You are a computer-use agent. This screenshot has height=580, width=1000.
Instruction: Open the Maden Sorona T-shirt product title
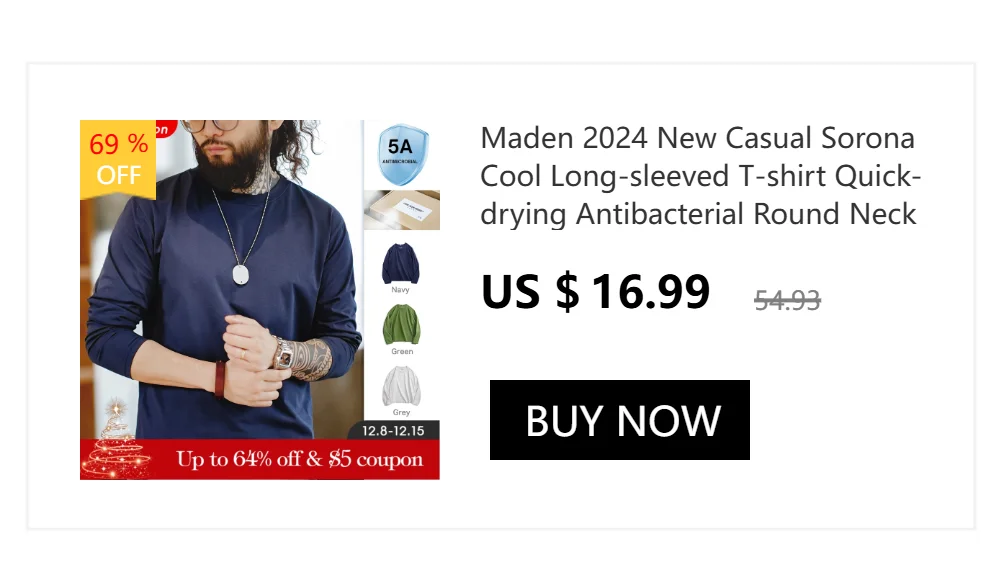[x=700, y=176]
